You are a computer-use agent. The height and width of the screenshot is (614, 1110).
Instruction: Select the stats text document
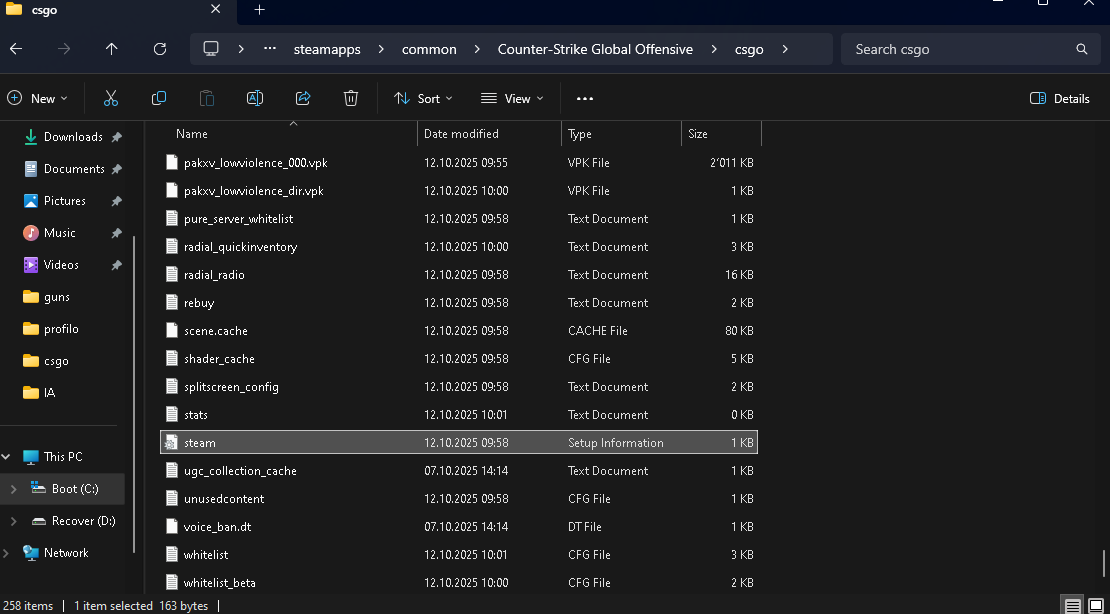point(459,415)
